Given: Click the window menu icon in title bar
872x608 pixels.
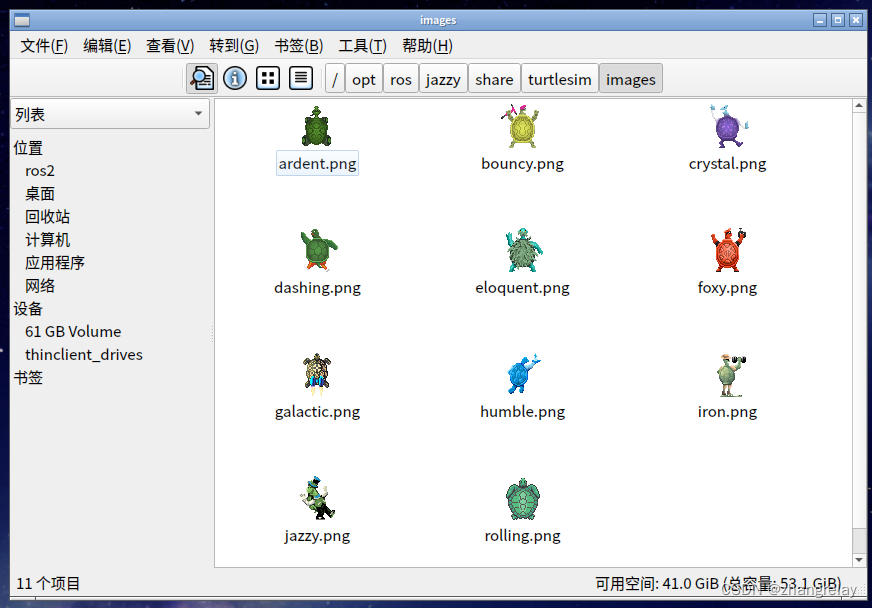Looking at the screenshot, I should coord(22,21).
